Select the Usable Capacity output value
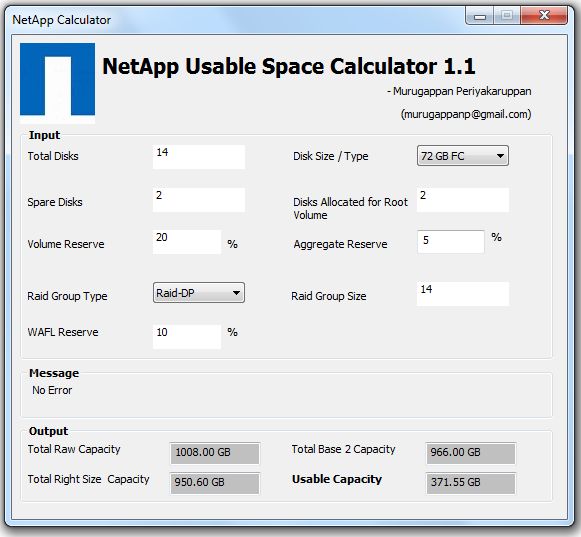581x537 pixels. click(x=471, y=483)
